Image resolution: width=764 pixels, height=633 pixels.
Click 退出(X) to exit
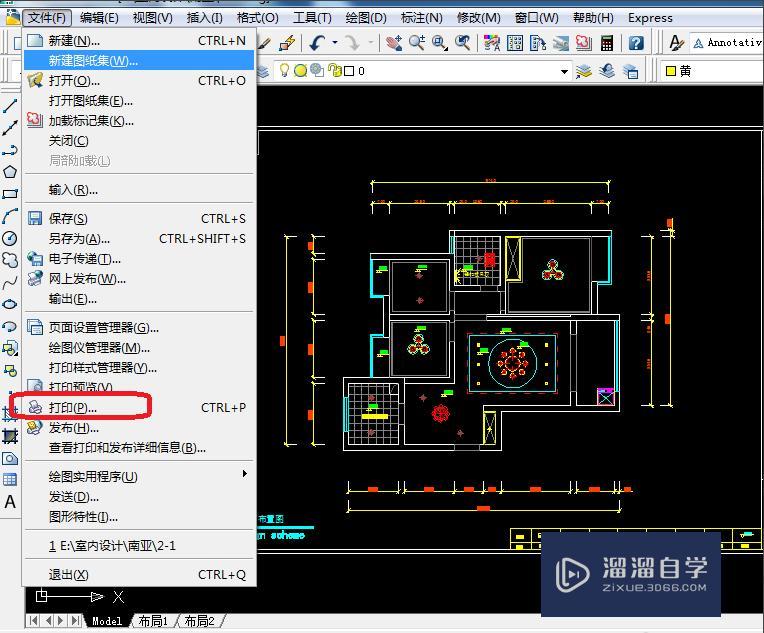click(139, 575)
